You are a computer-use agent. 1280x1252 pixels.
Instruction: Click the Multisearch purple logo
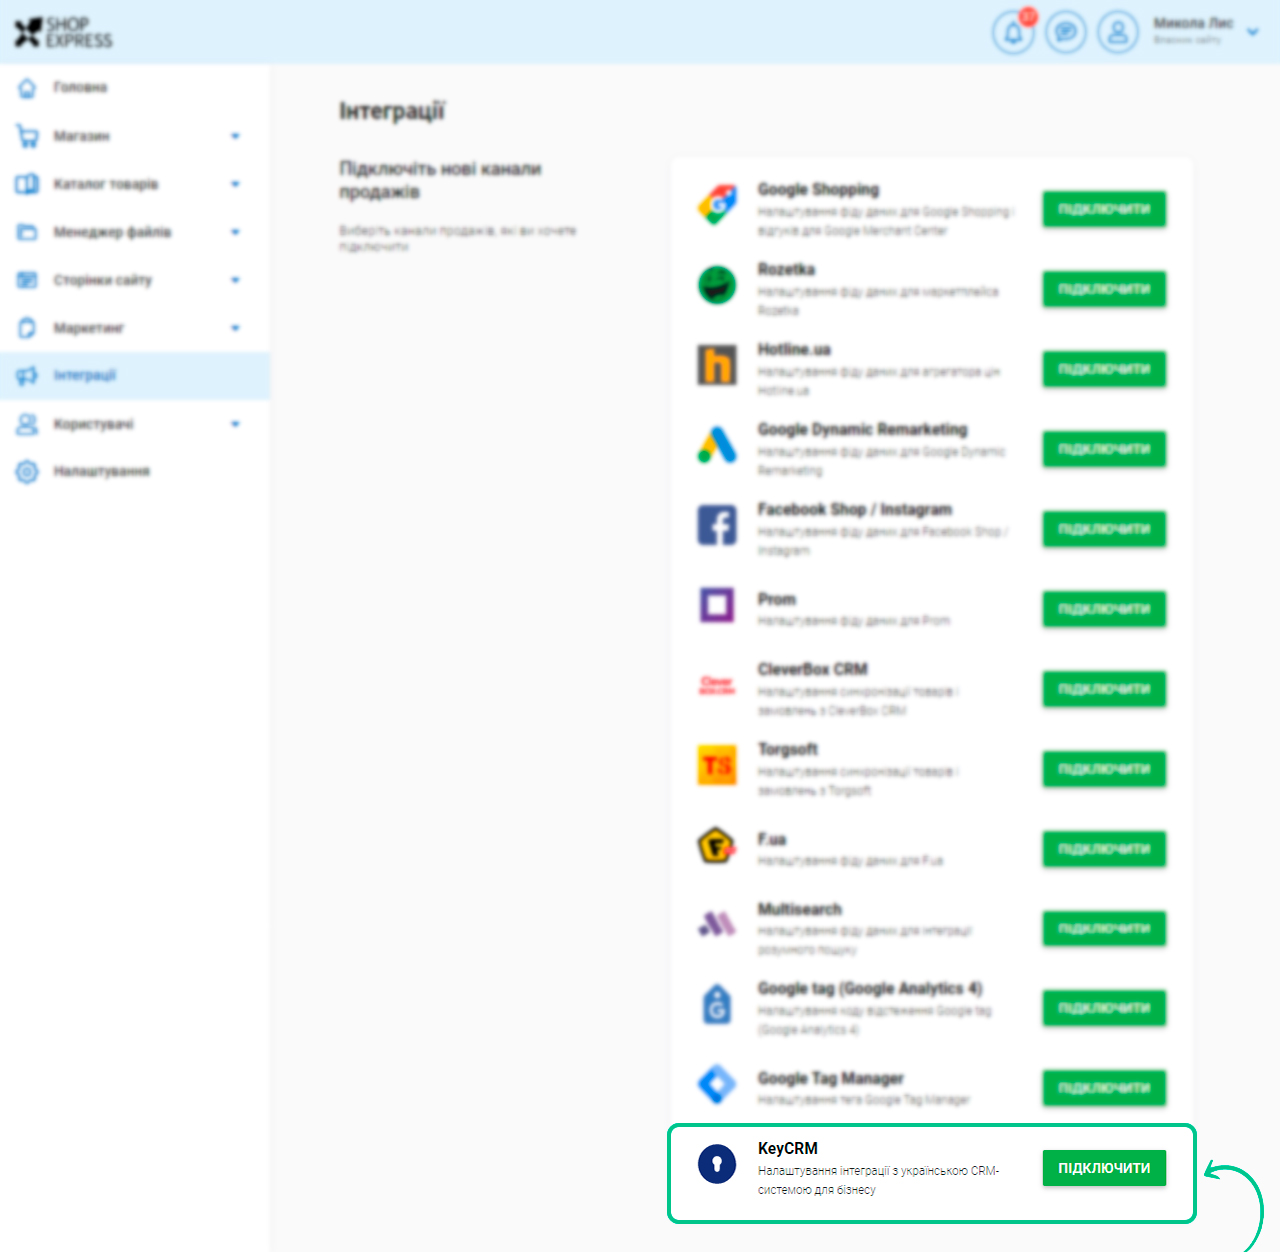[x=717, y=925]
